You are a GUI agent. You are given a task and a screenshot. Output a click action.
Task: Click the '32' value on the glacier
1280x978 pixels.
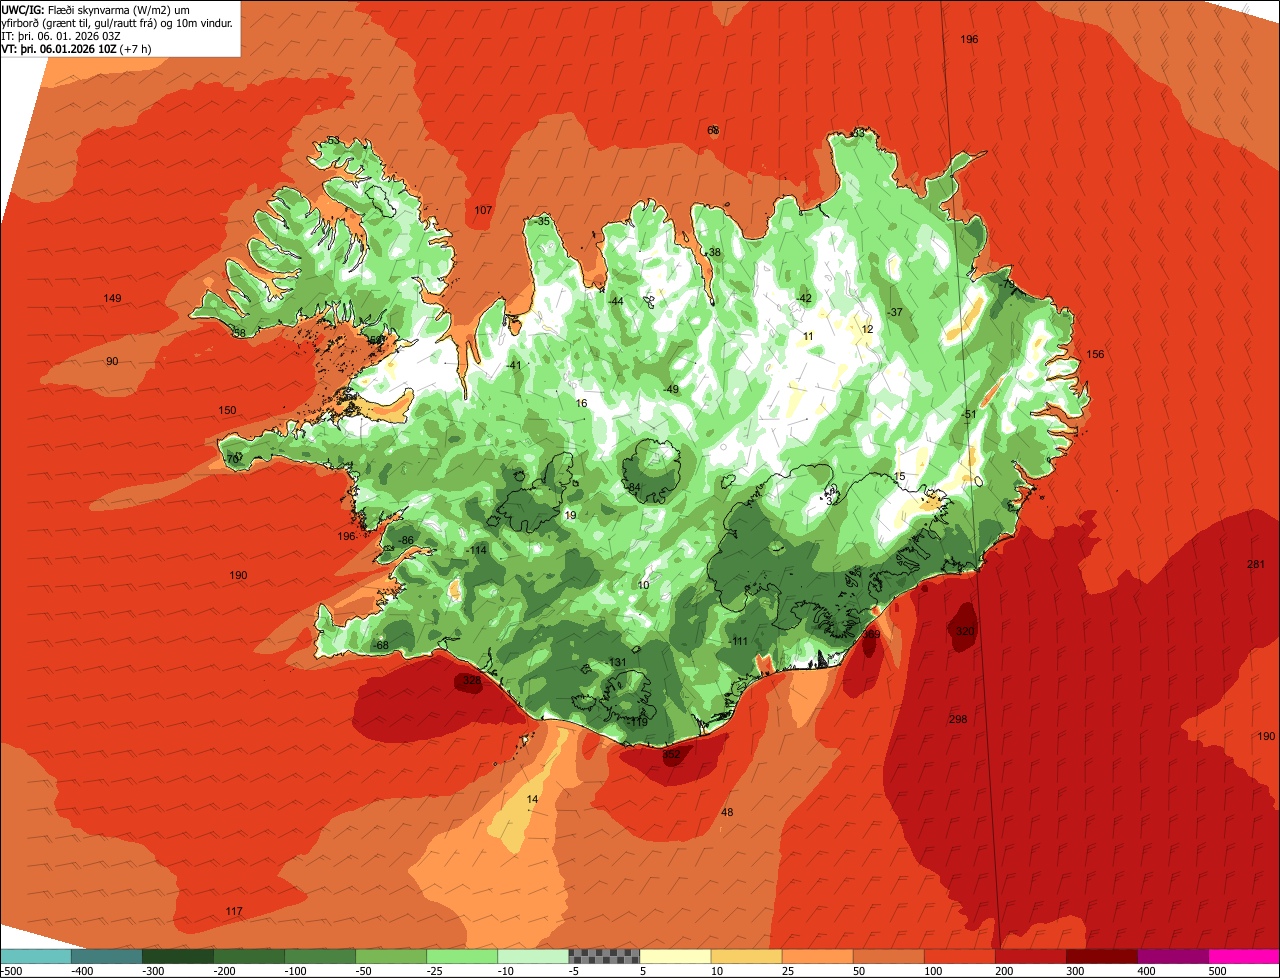[x=832, y=501]
